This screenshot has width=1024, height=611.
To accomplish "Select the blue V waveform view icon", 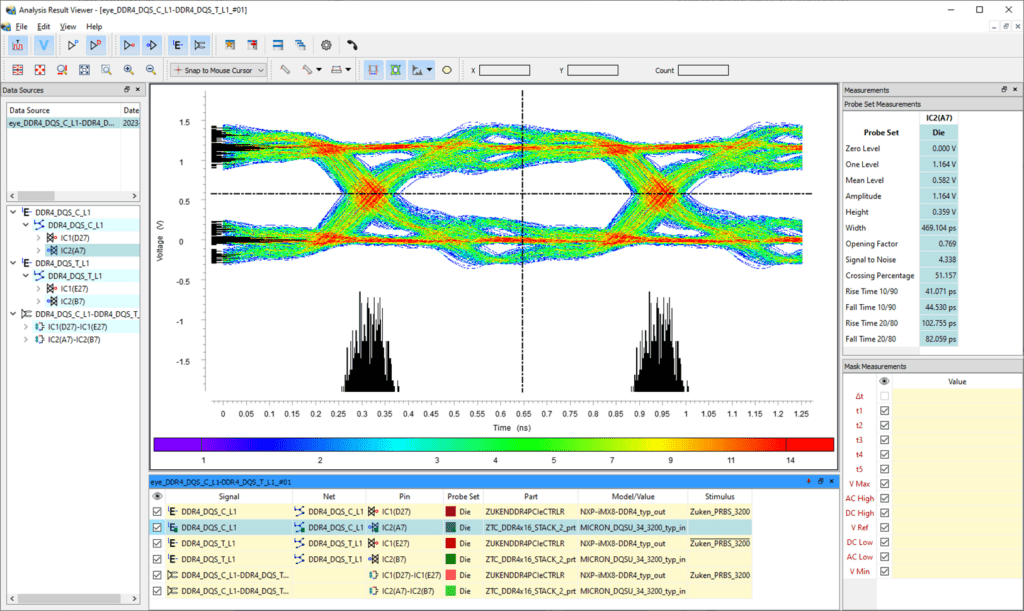I will pos(43,44).
